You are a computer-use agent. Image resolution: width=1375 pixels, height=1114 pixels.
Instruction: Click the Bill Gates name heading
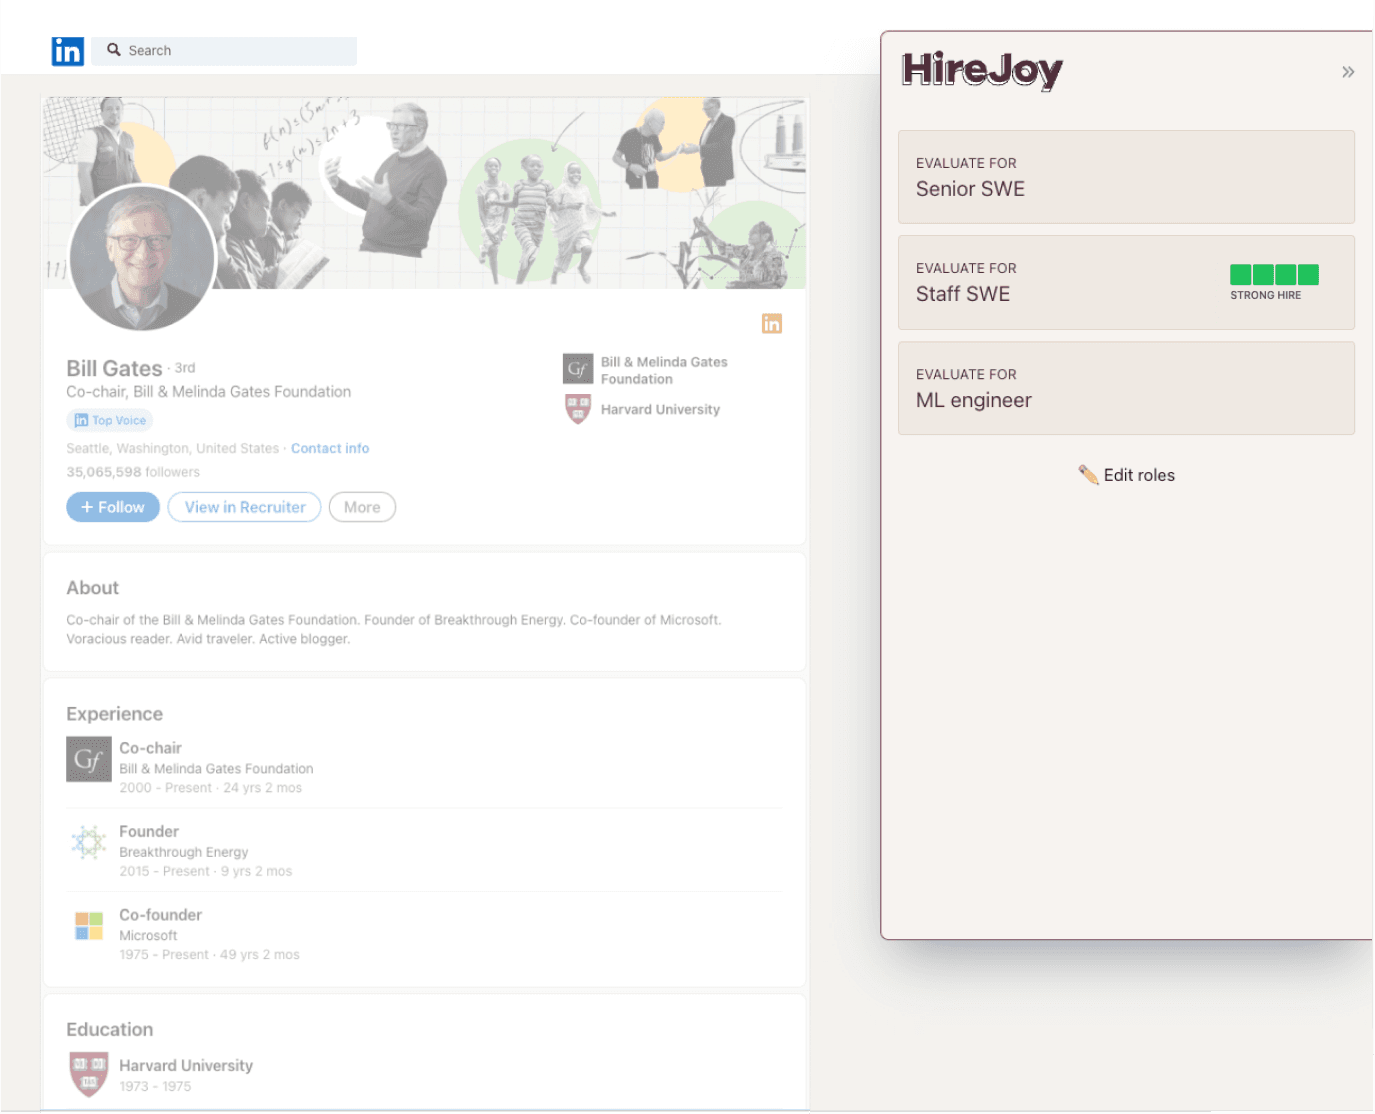point(114,369)
